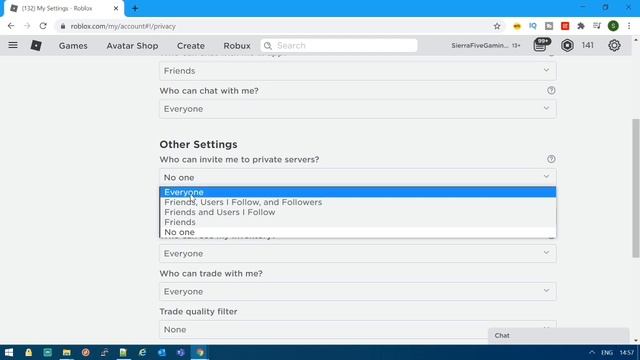Open the Friends dropdown near the top
This screenshot has width=640, height=360.
(x=358, y=71)
